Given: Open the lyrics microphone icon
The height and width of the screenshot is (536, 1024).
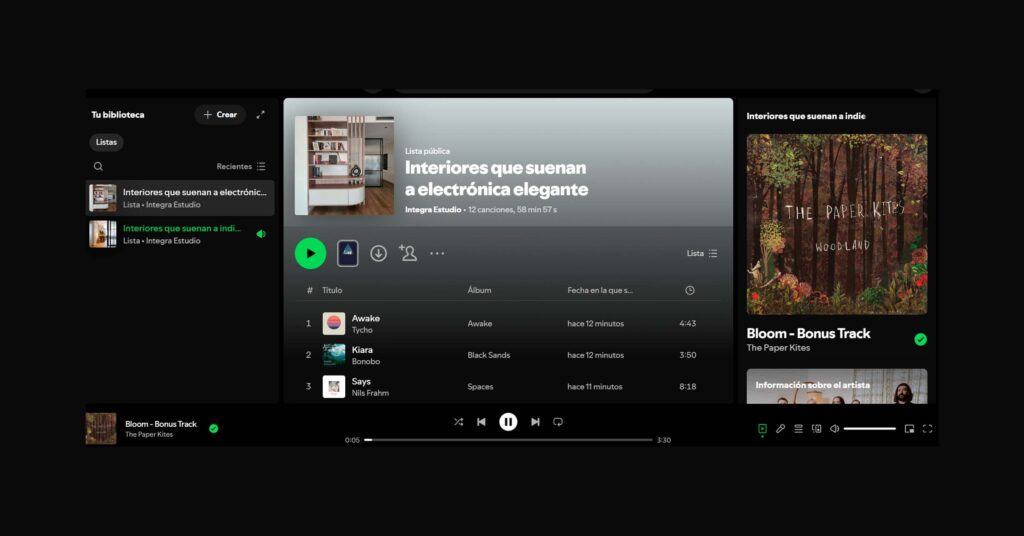Looking at the screenshot, I should coord(780,428).
